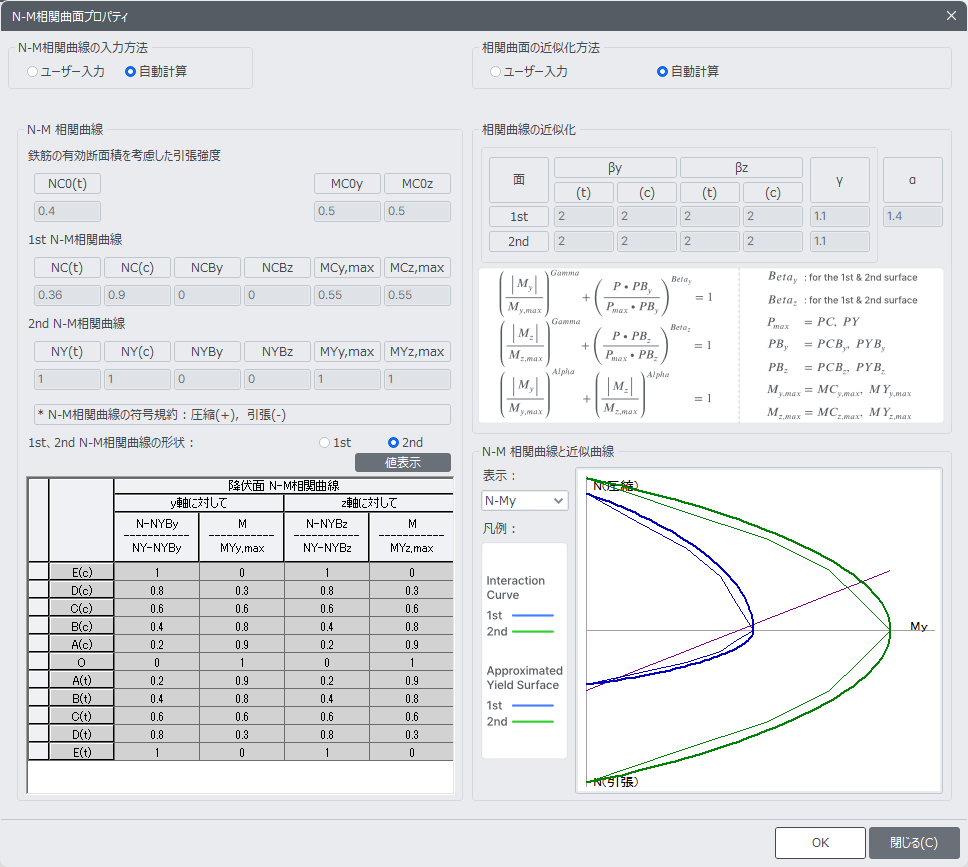The image size is (968, 867).
Task: Choose the 1st curve shape radio button
Action: (x=335, y=443)
